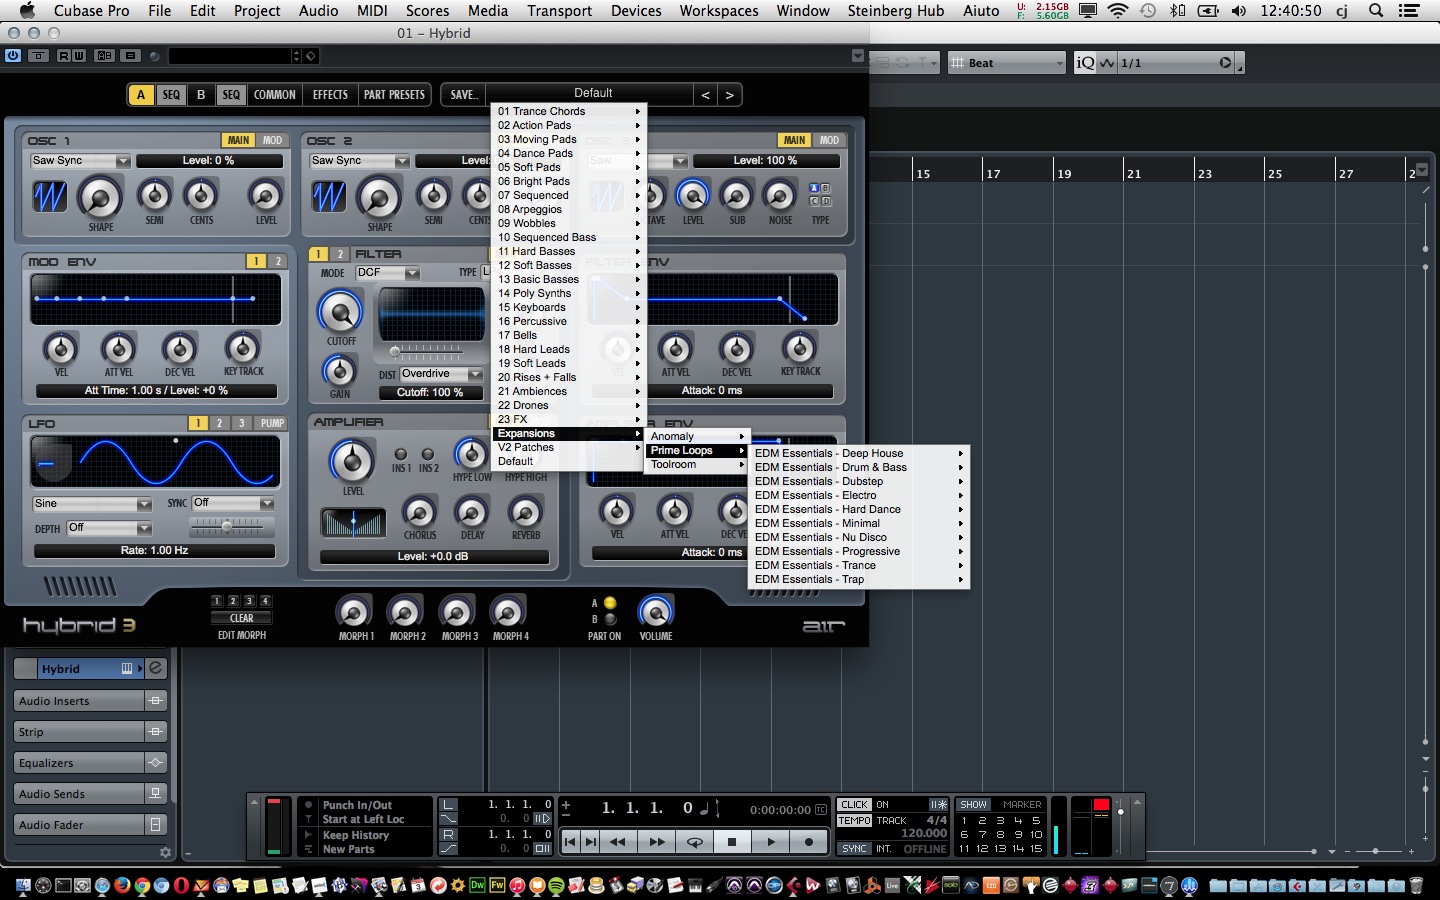Screen dimensions: 1440x900
Task: Switch to the EFFECTS tab
Action: [x=330, y=95]
